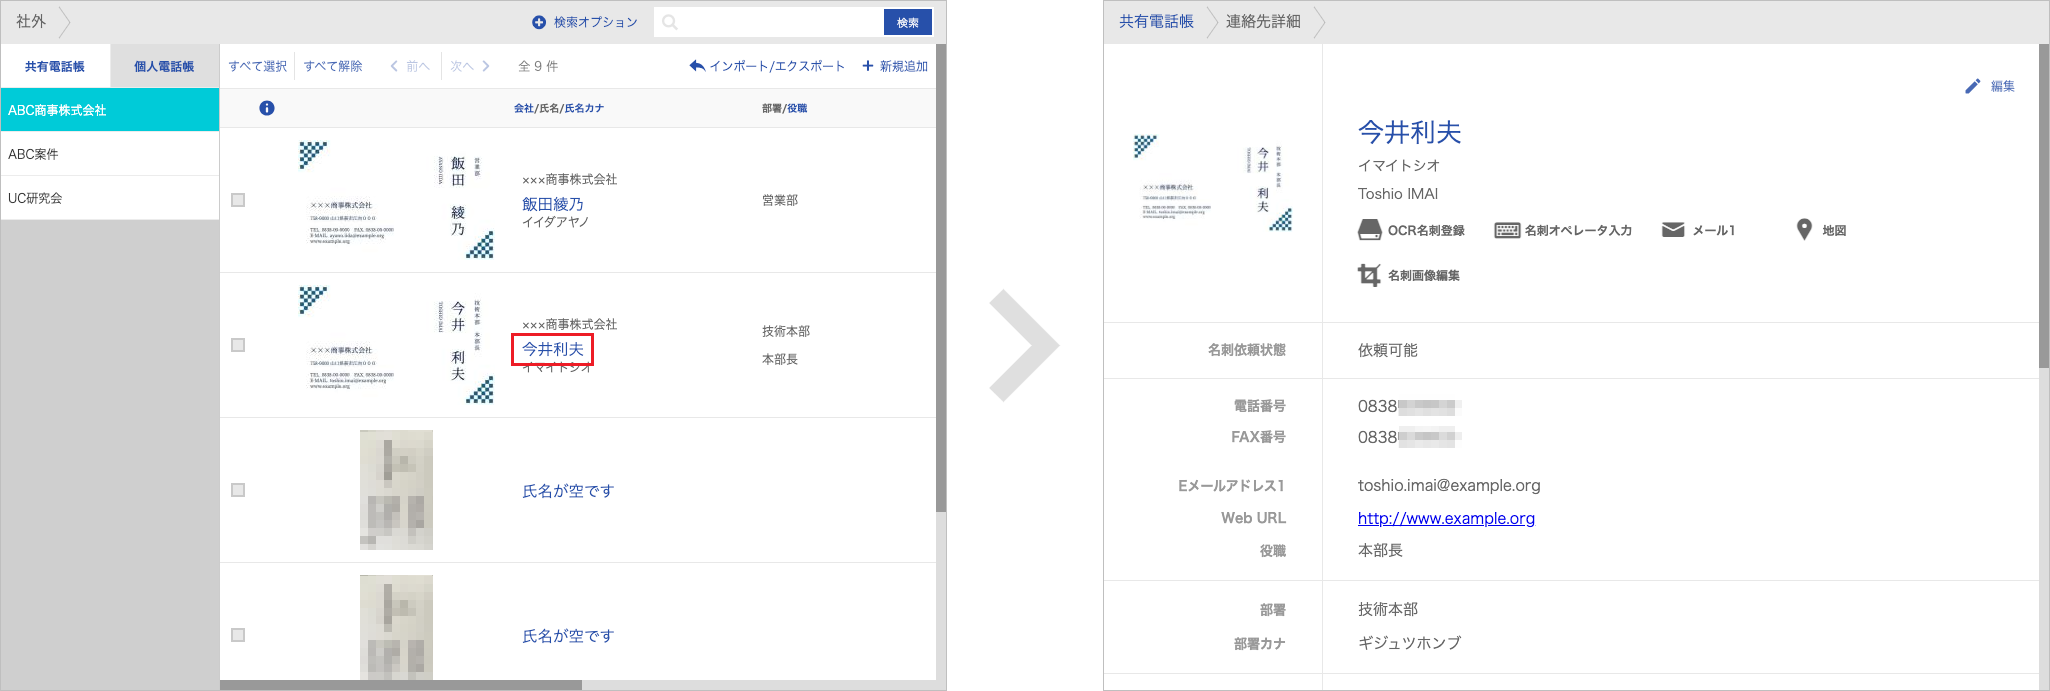
Task: Click the OCR名刺登録 scanner icon
Action: pos(1369,230)
